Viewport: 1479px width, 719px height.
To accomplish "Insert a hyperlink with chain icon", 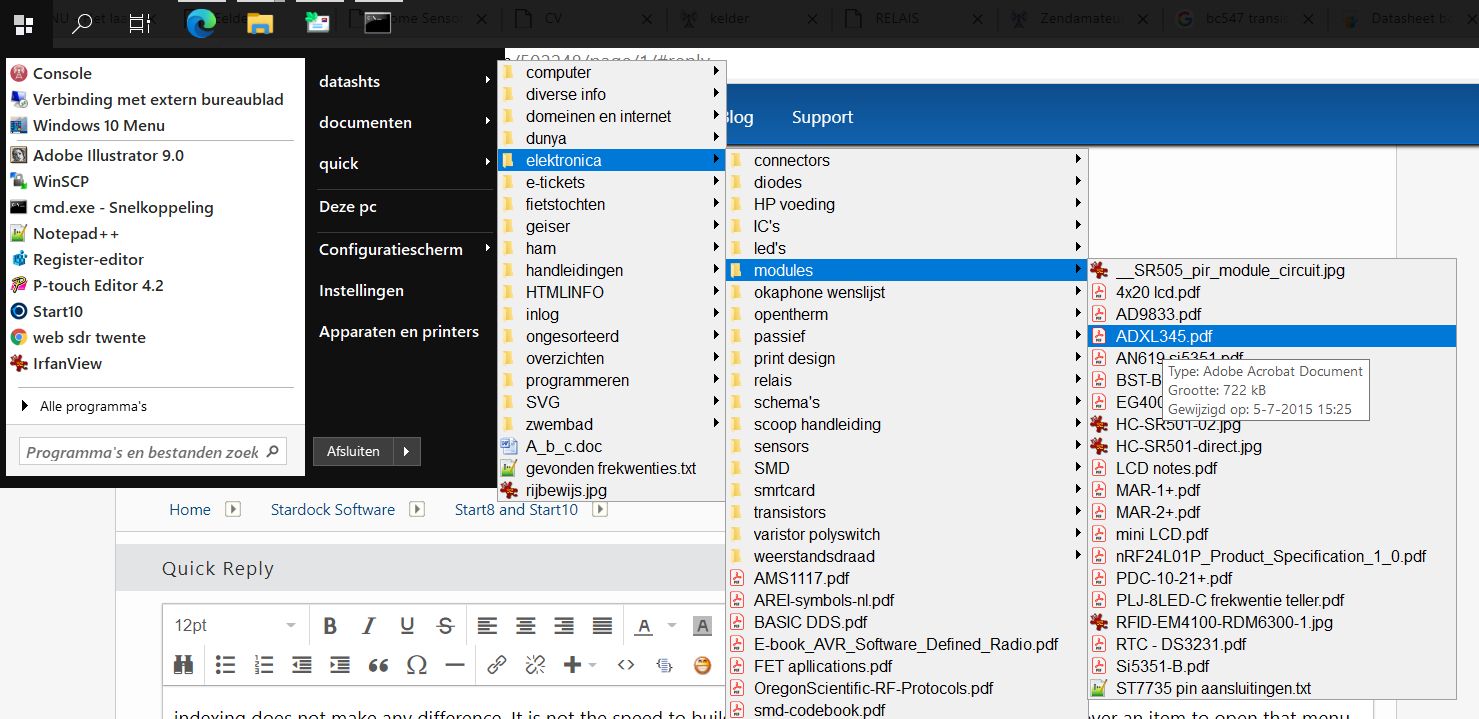I will click(497, 665).
